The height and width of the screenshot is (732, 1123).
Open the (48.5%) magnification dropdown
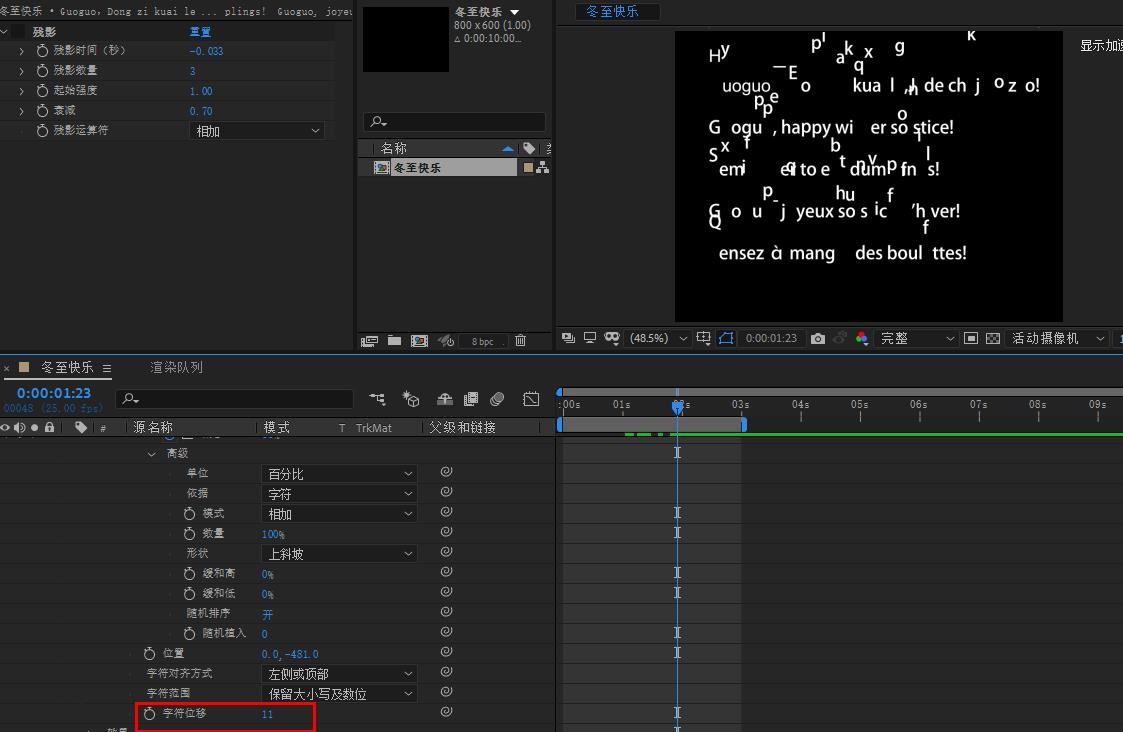point(657,338)
